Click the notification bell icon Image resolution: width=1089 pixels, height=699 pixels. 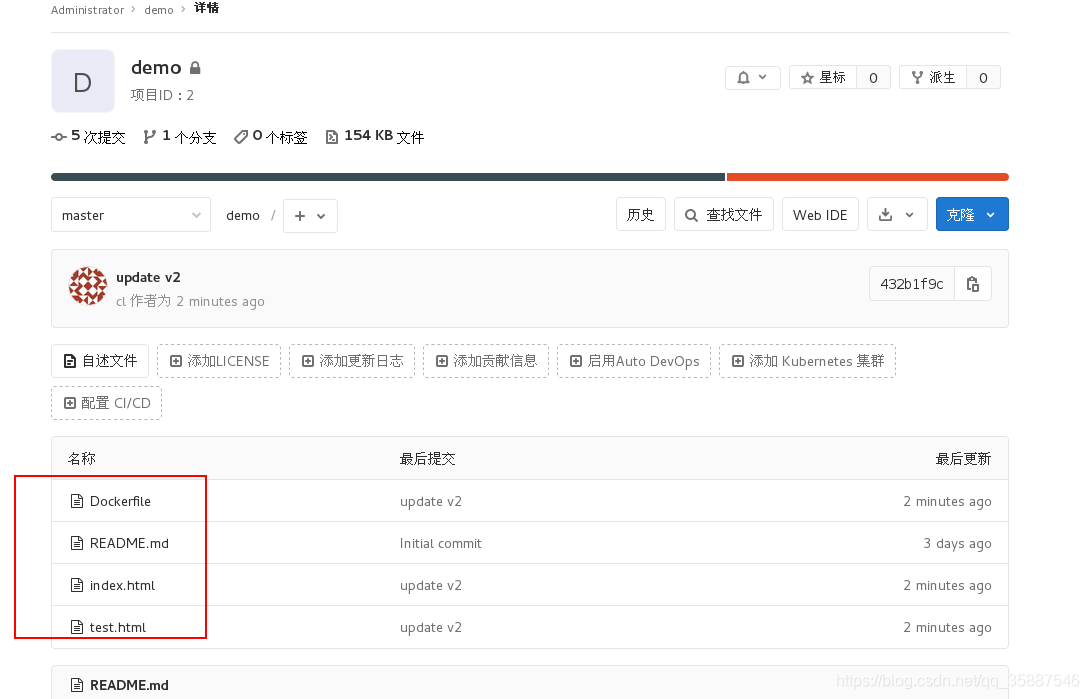coord(743,78)
